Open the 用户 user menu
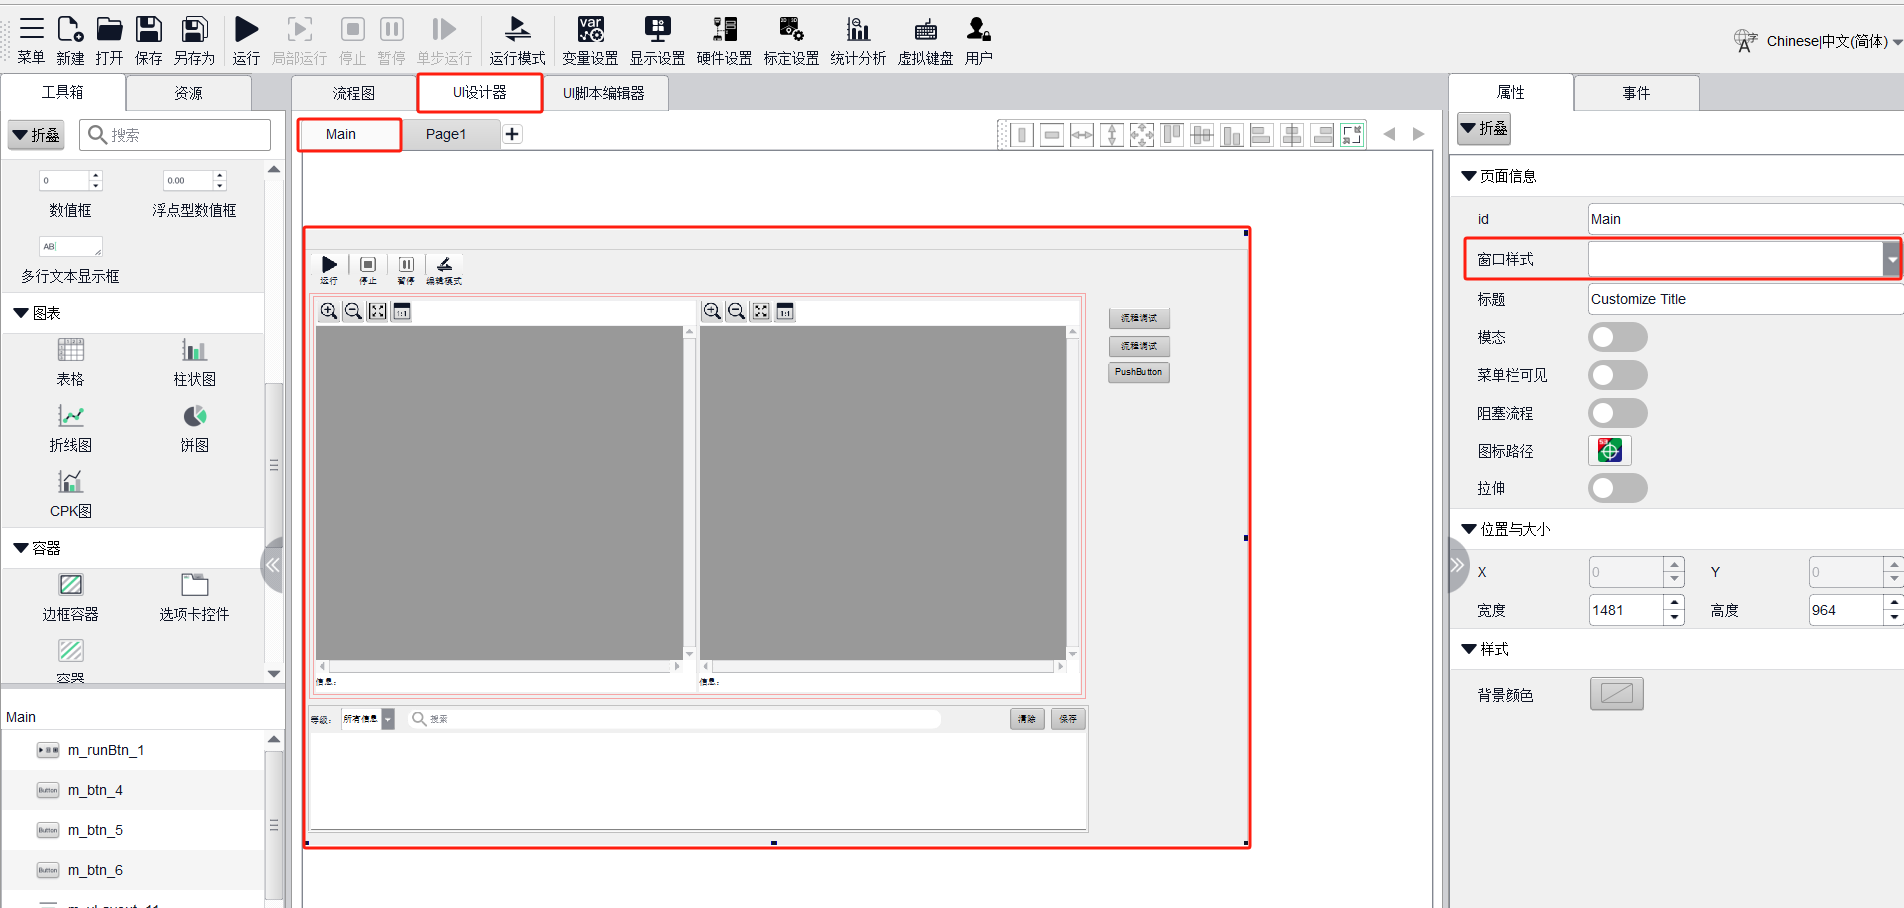This screenshot has height=908, width=1904. 979,41
